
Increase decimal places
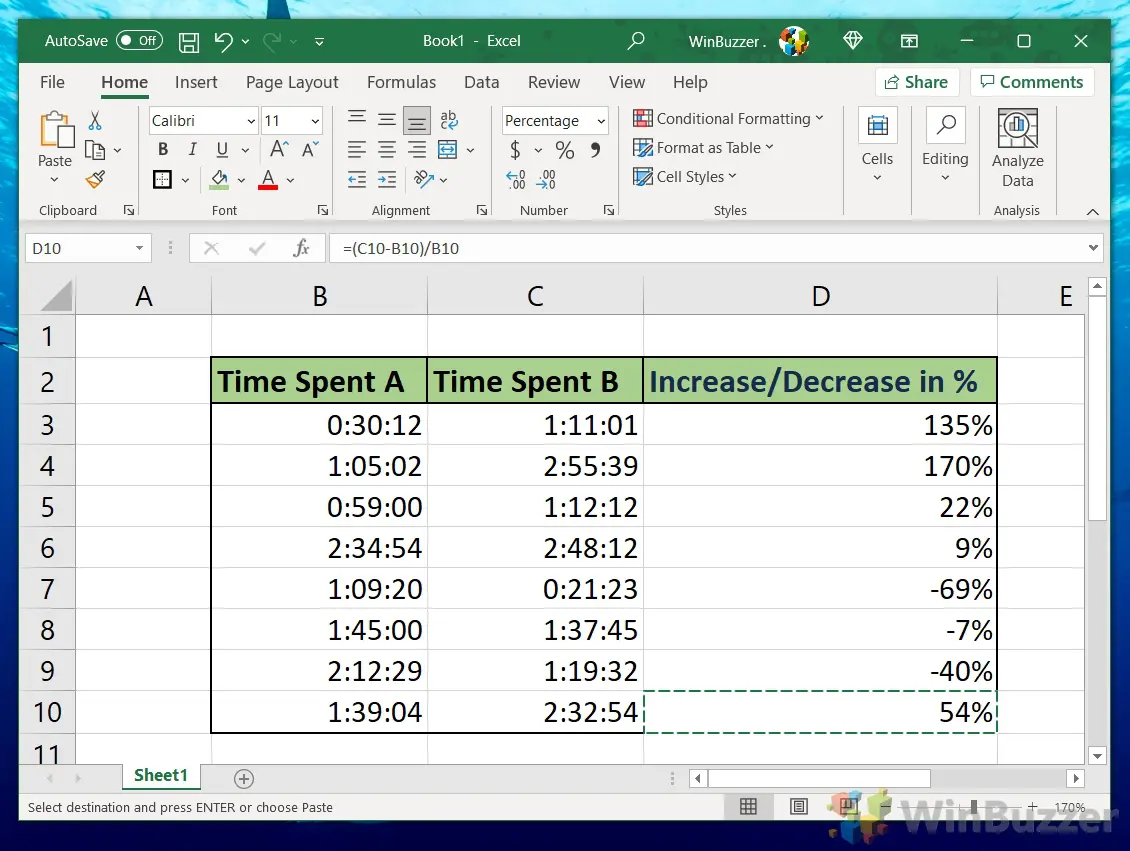click(x=515, y=178)
